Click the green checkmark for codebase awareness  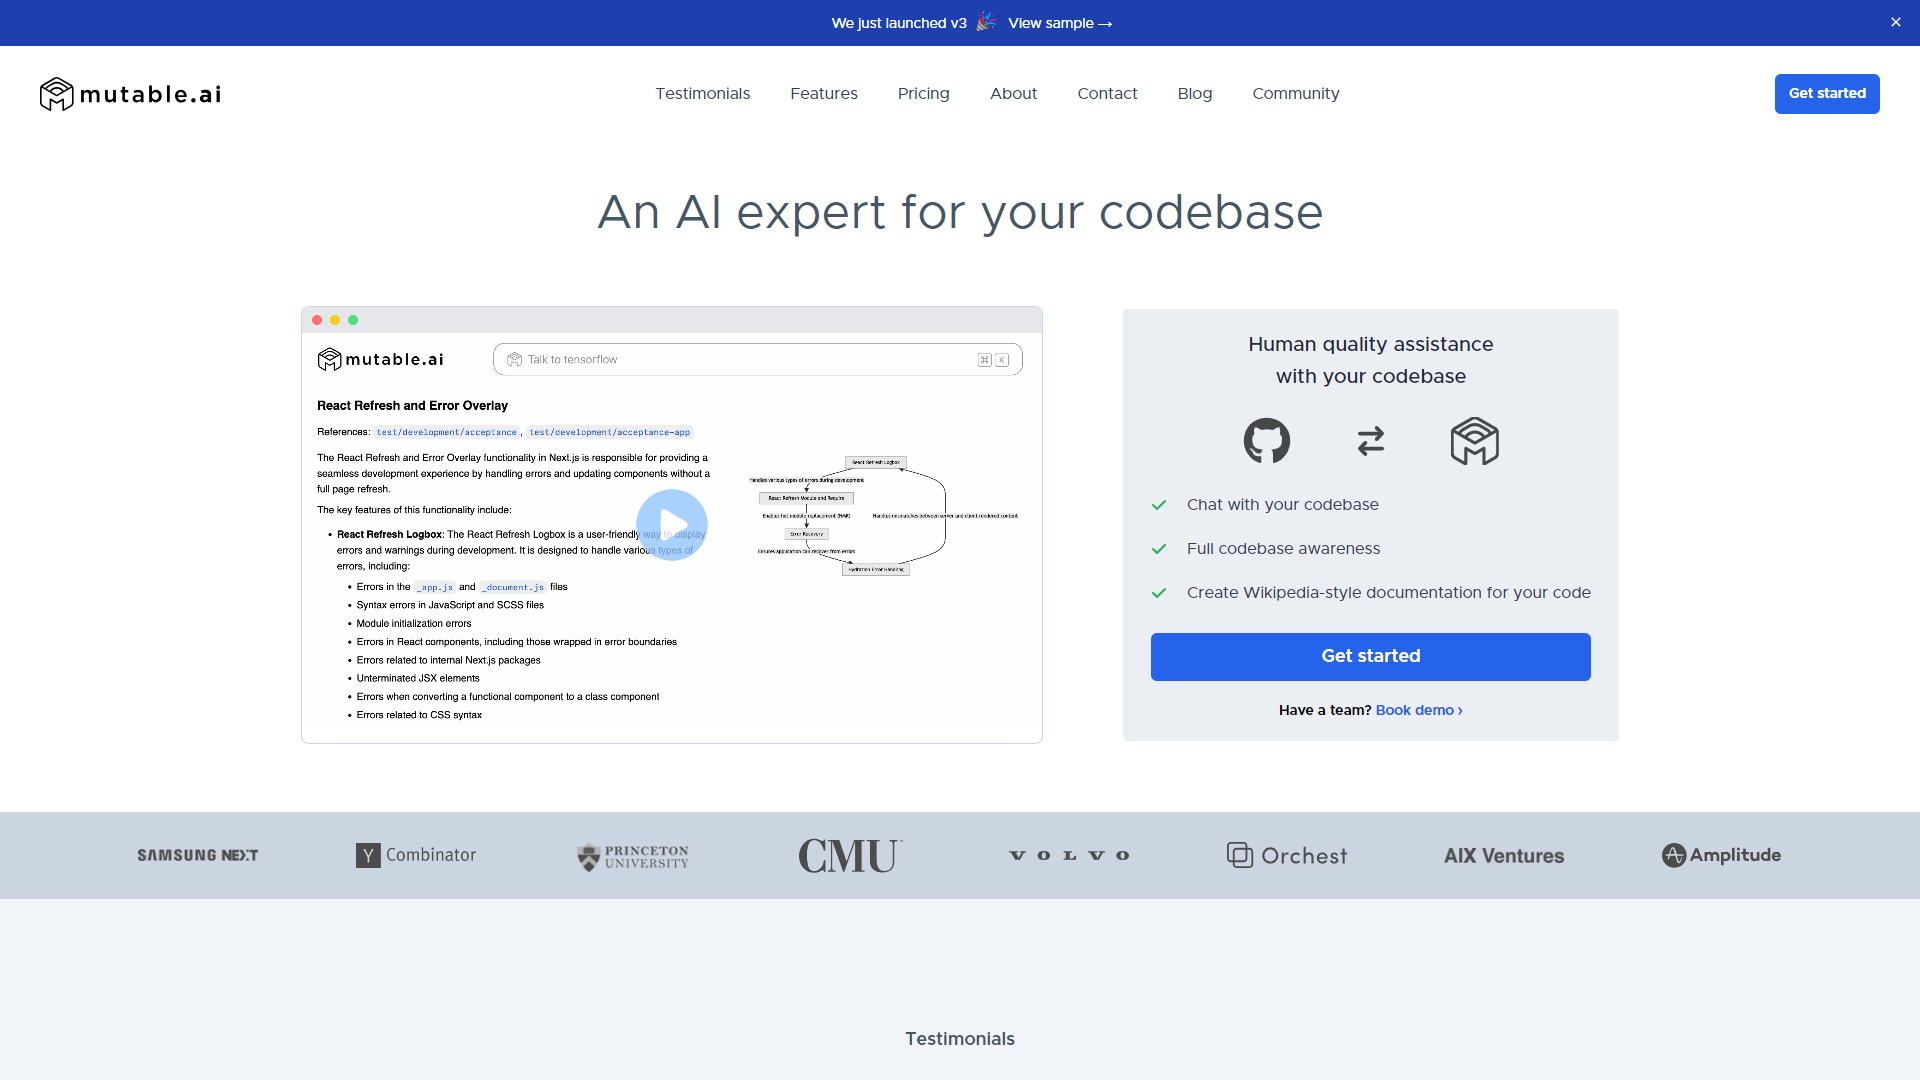(1158, 549)
